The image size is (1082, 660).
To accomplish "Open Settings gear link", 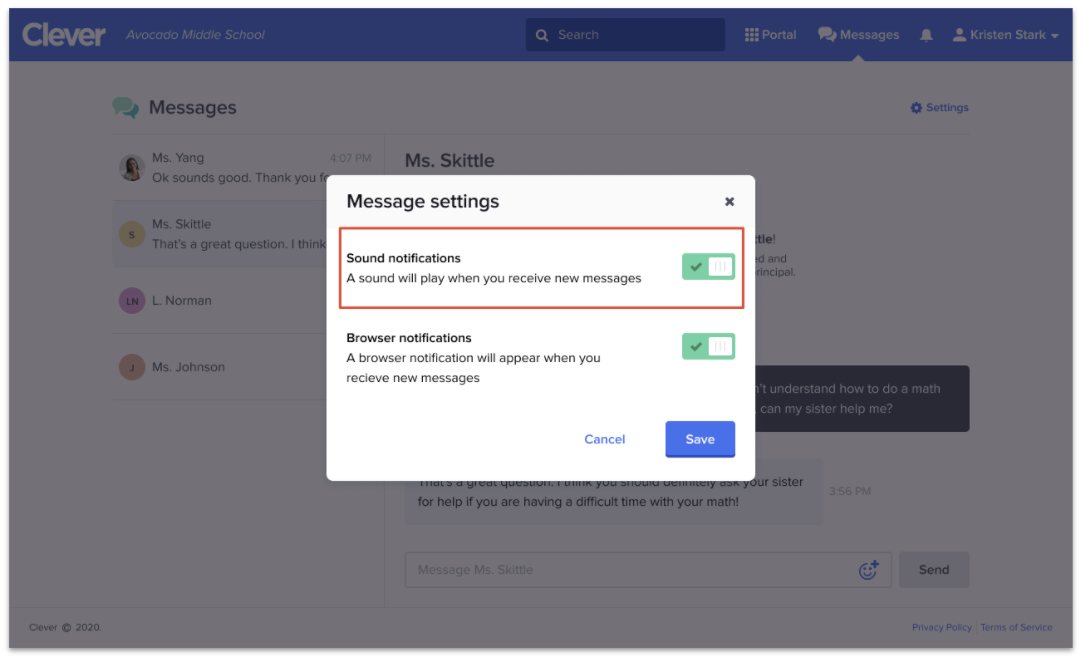I will click(x=939, y=108).
